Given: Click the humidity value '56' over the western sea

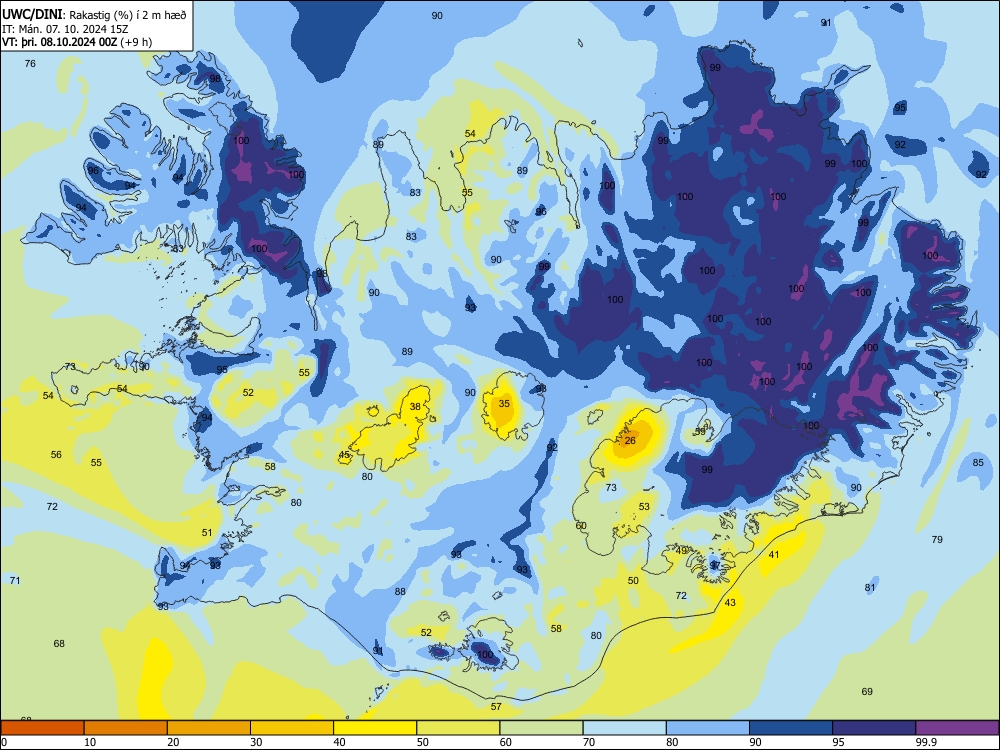Looking at the screenshot, I should tap(56, 455).
